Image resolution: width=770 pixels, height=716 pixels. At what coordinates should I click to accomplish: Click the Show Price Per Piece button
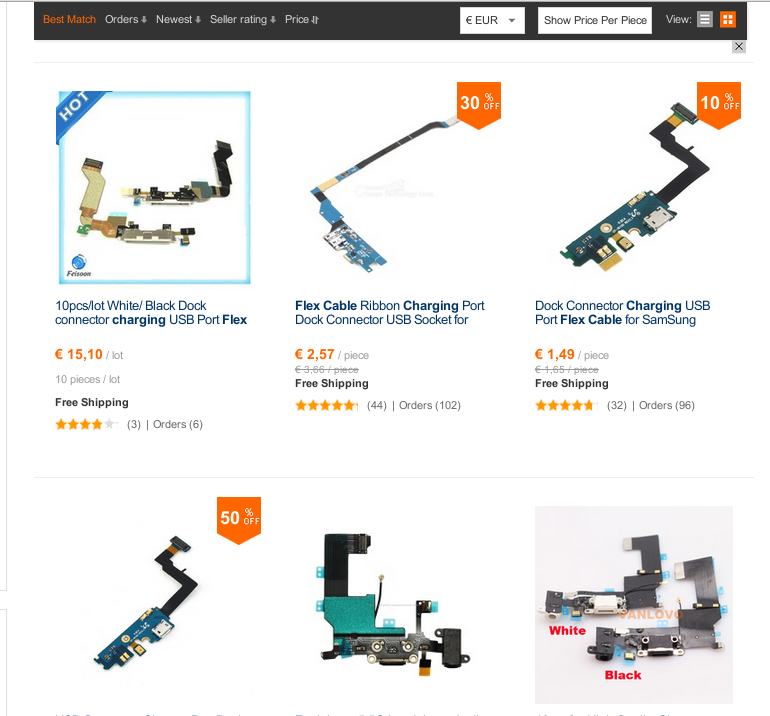(595, 20)
